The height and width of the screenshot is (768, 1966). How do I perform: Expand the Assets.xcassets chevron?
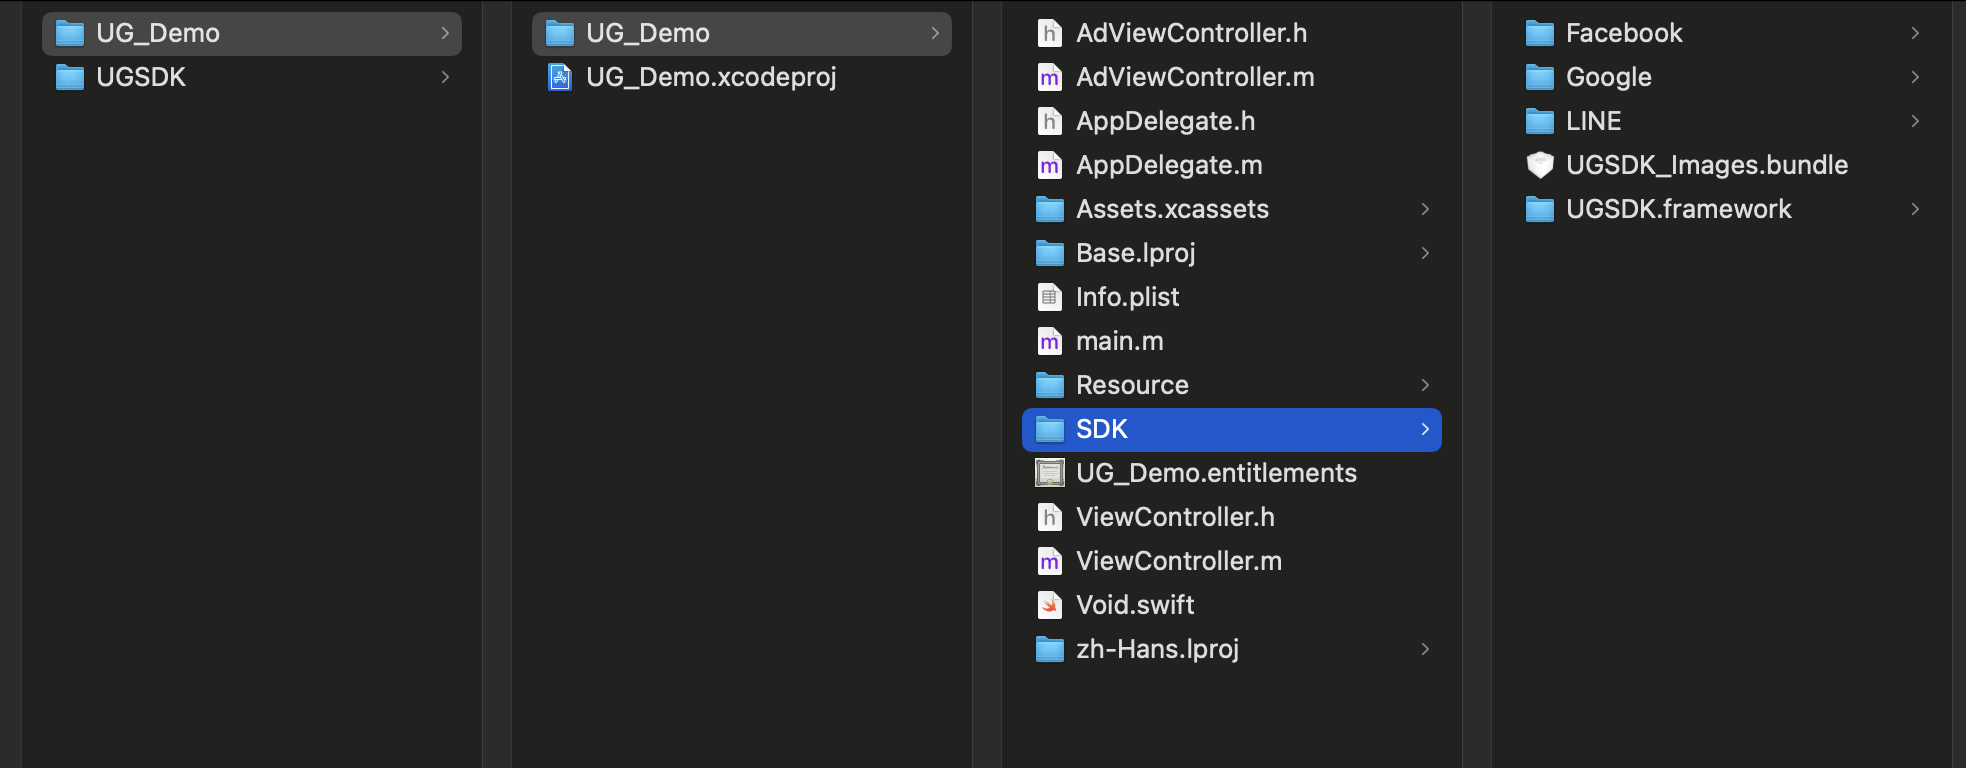[1425, 209]
